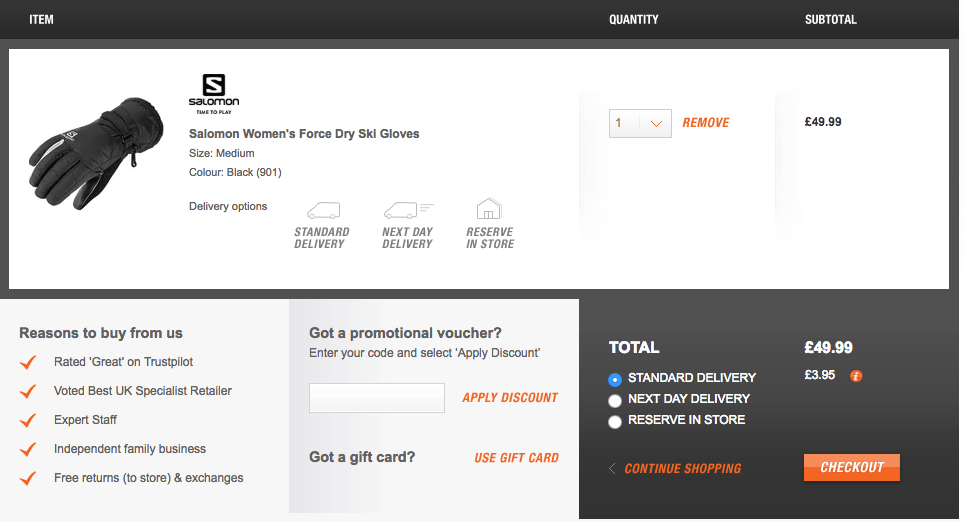The width and height of the screenshot is (964, 522).
Task: Click Apply Discount
Action: click(510, 398)
